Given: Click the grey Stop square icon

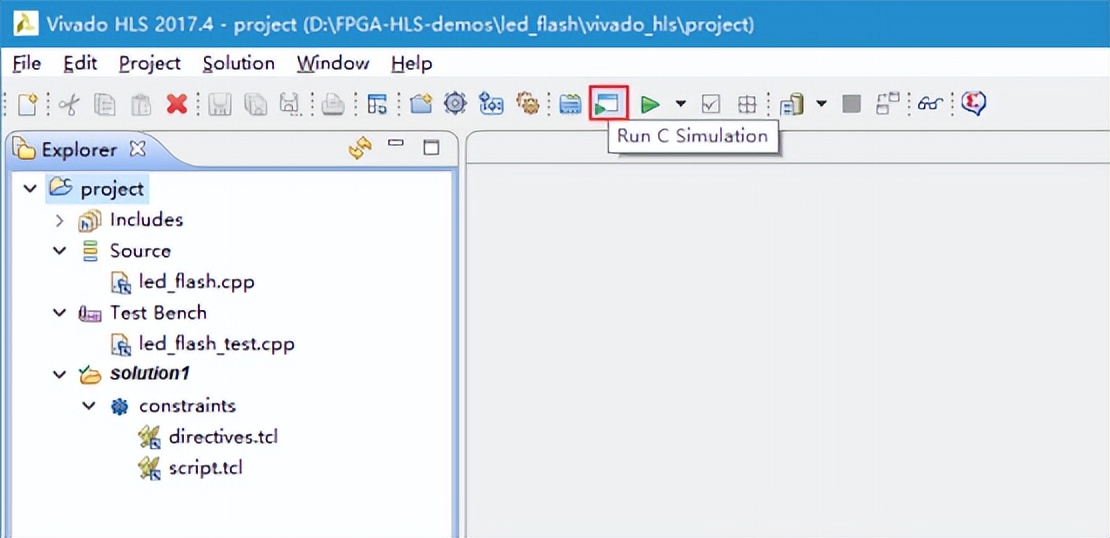Looking at the screenshot, I should 852,105.
